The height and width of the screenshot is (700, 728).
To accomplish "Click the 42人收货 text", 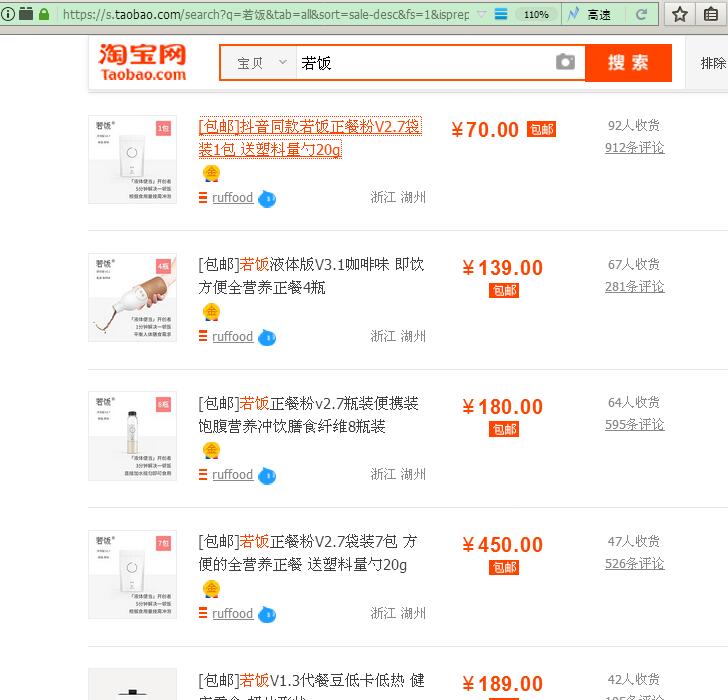I will tap(634, 680).
